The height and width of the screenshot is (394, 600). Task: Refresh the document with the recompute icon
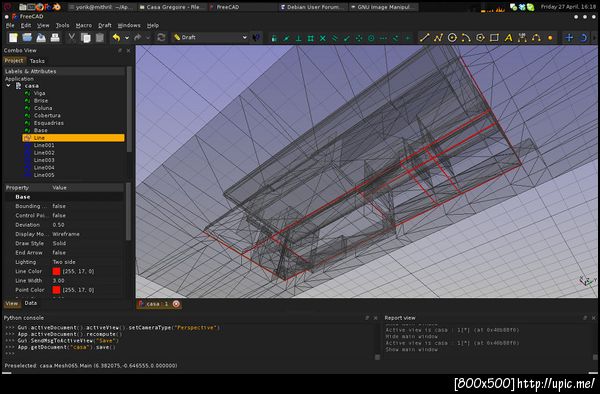[x=161, y=37]
